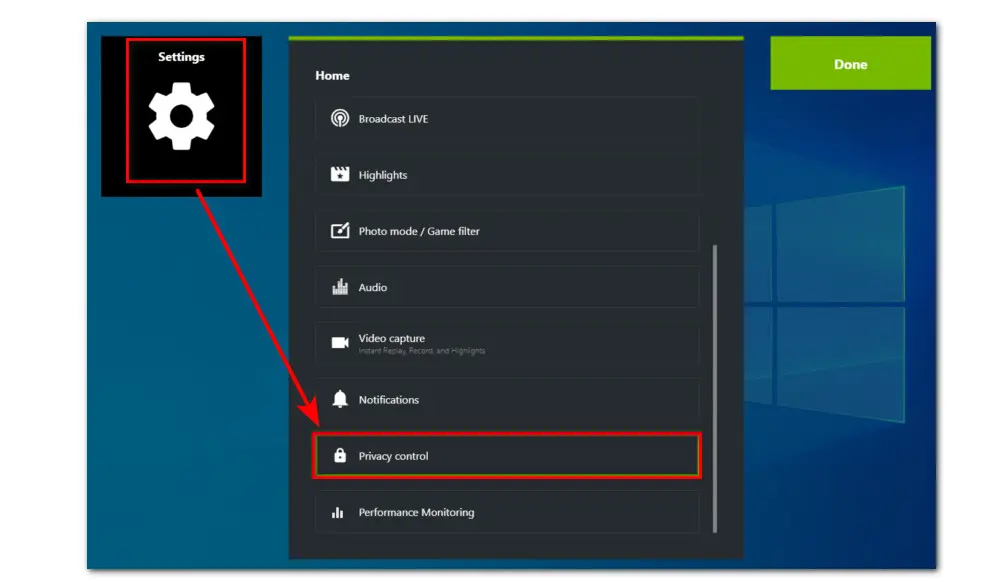Click the Home heading link
This screenshot has width=1000, height=580.
click(x=332, y=76)
